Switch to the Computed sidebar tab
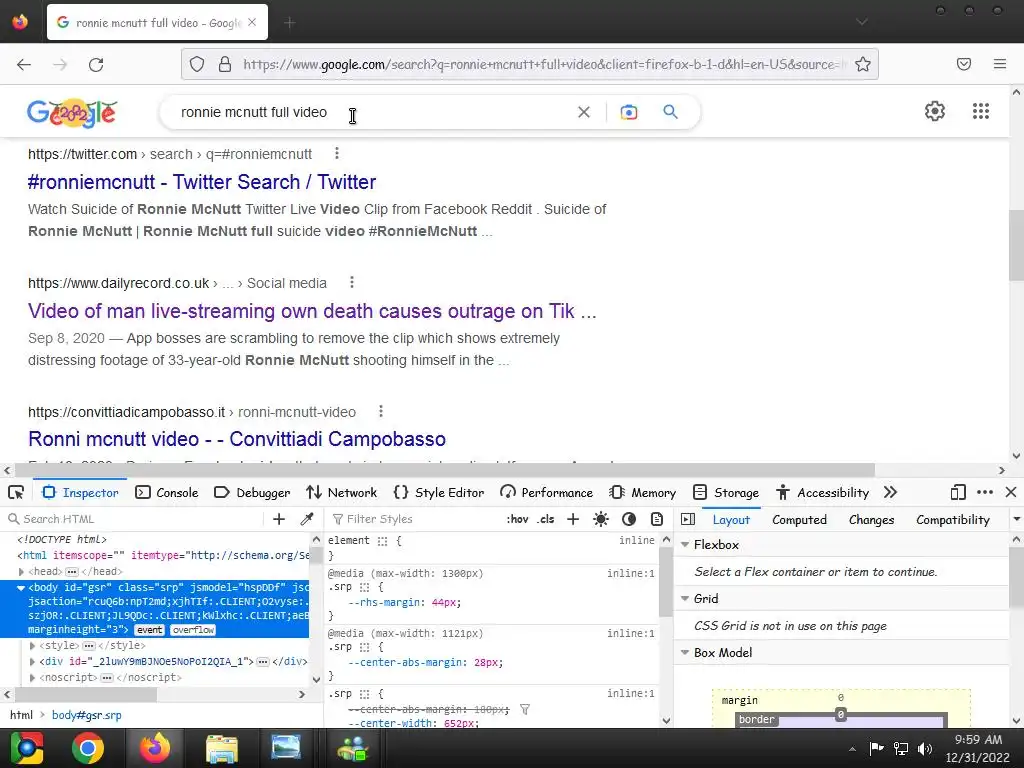Viewport: 1024px width, 768px height. 799,520
